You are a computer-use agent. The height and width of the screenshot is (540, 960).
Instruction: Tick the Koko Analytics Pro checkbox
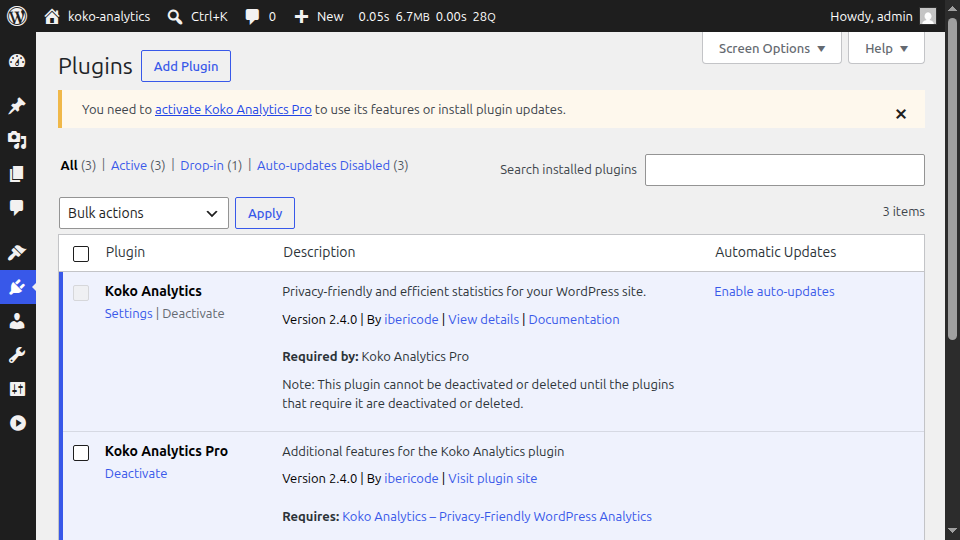(81, 453)
